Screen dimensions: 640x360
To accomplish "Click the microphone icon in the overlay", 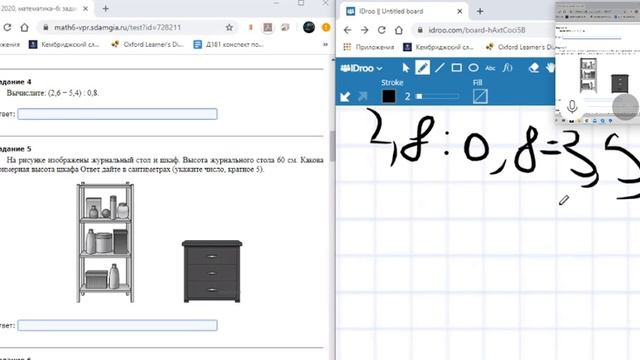I will (x=572, y=107).
